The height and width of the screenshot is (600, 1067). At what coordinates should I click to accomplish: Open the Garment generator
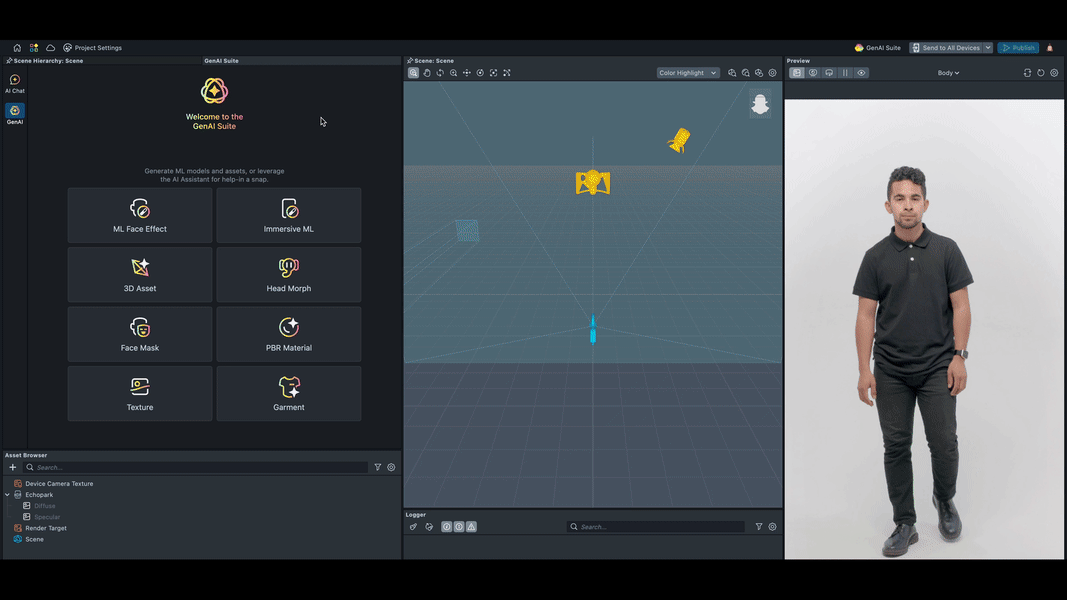coord(289,394)
